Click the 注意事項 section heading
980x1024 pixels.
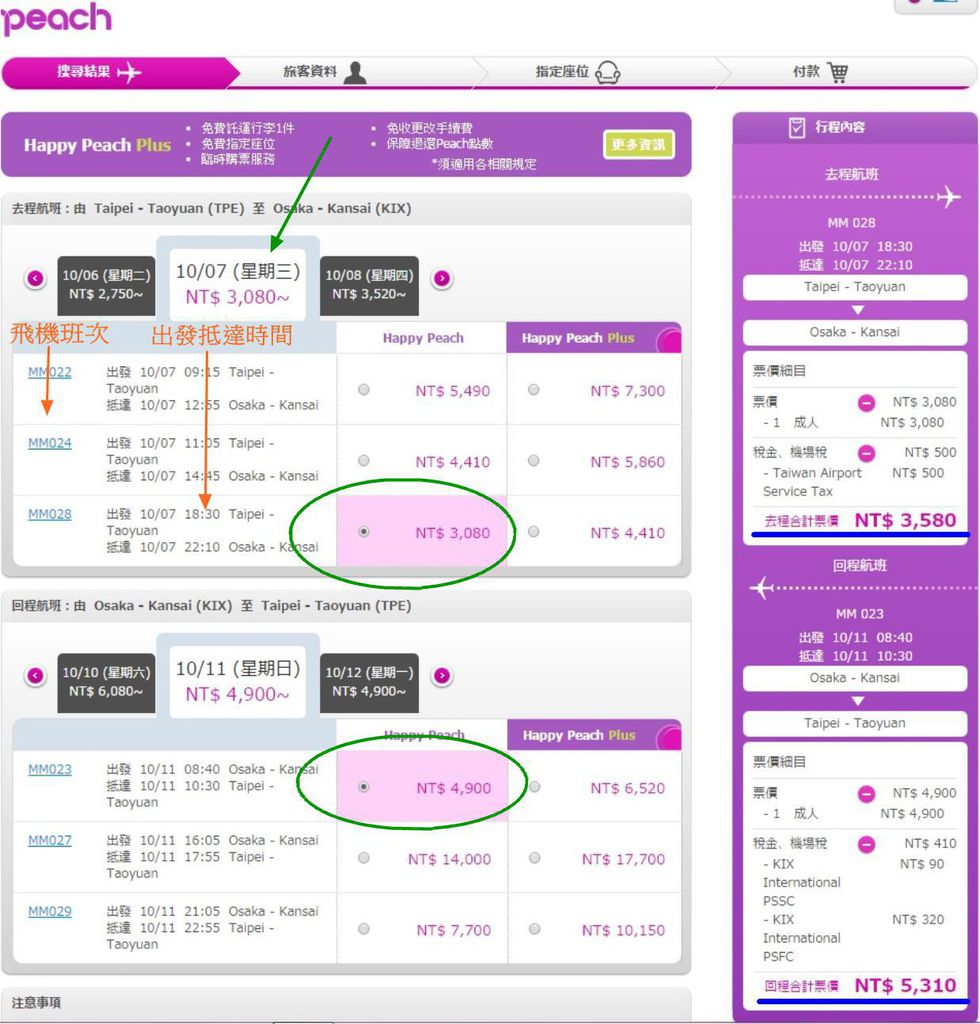click(37, 1002)
